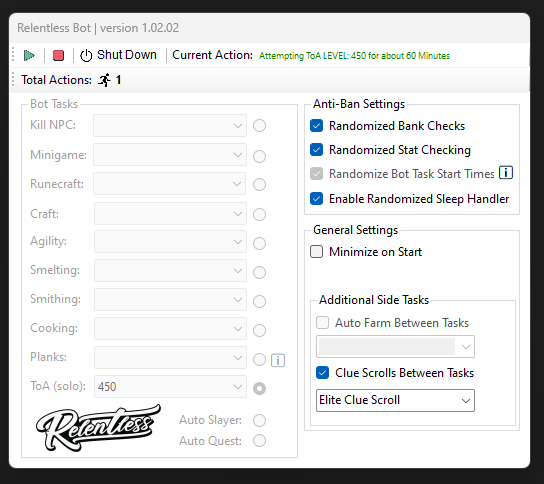Open info icon next to Randomize Bot Task Start Times
The height and width of the screenshot is (484, 544).
pyautogui.click(x=506, y=172)
